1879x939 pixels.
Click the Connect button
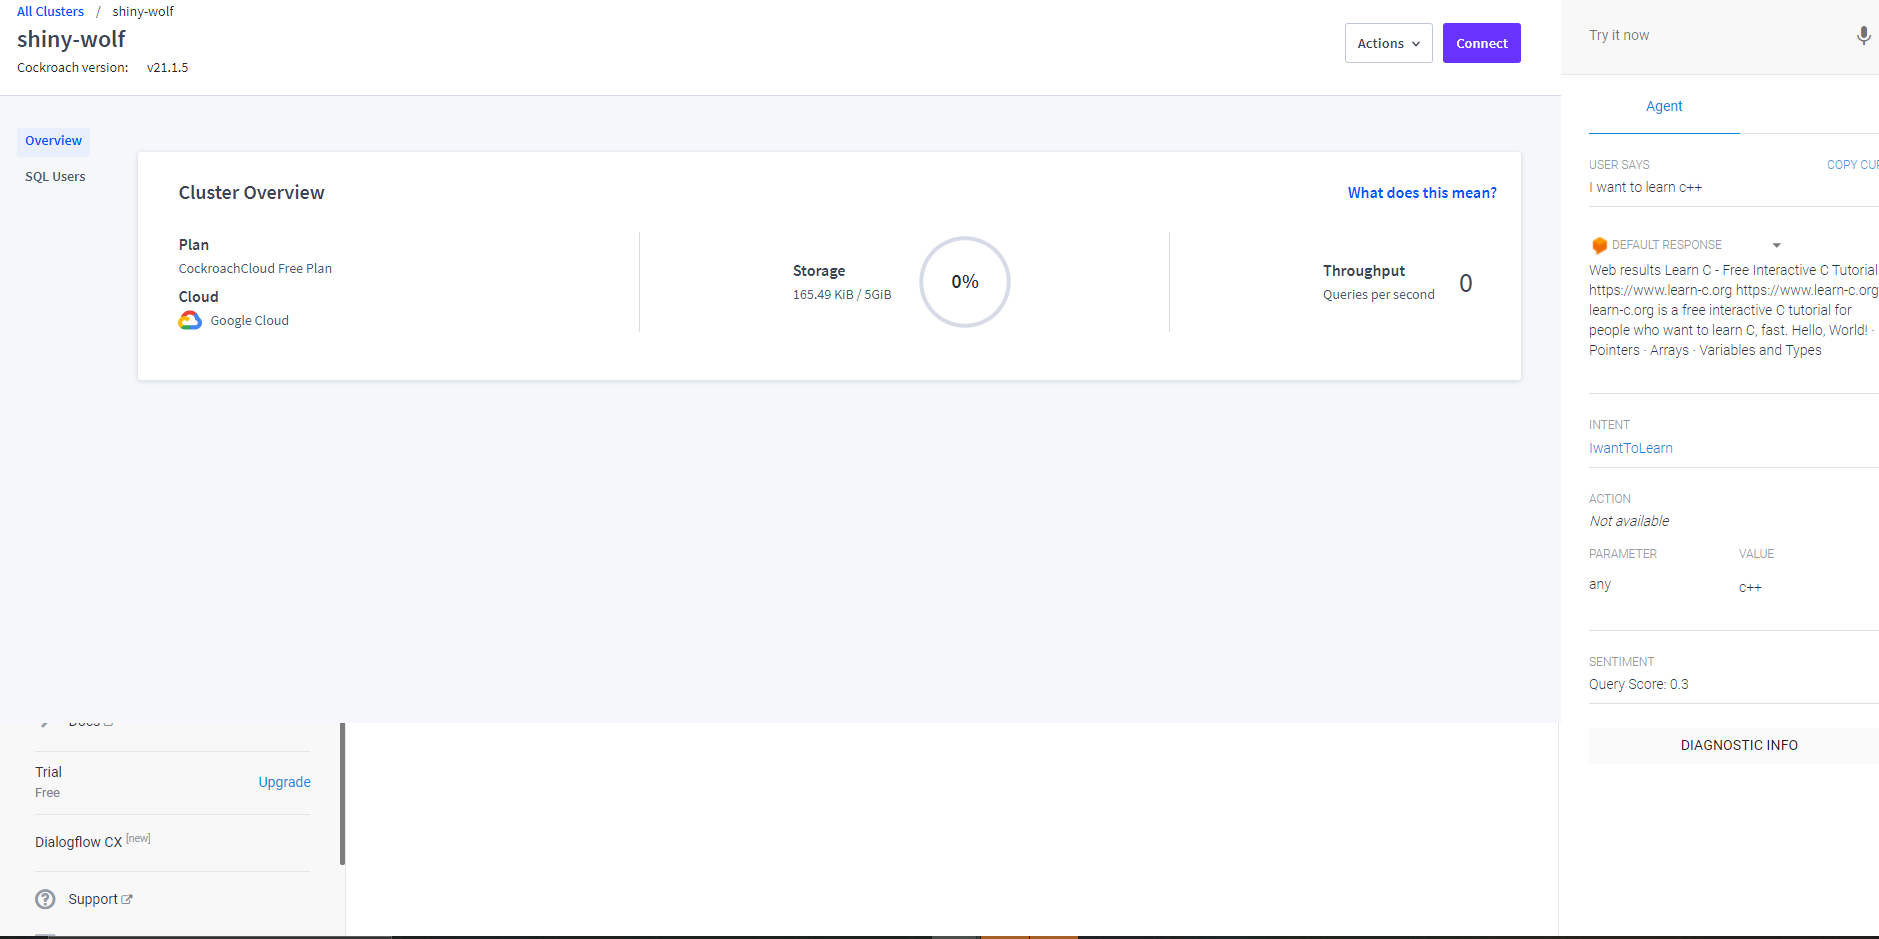tap(1481, 43)
